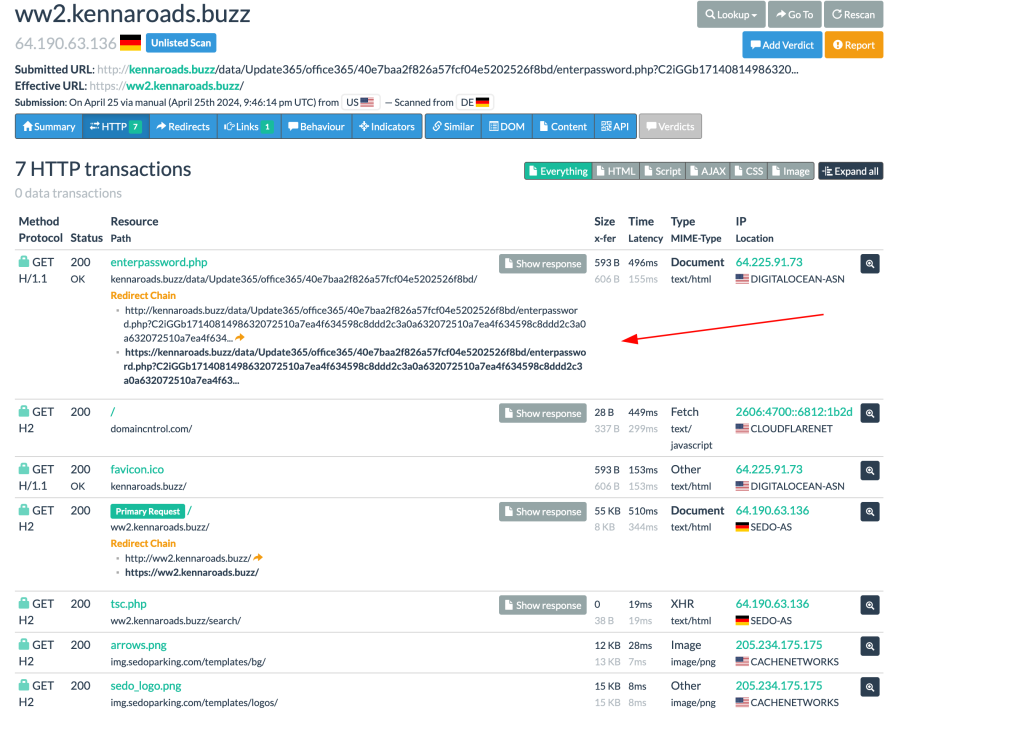Click IP 64.225.91.73 in enterpassword.php row
1024x732 pixels.
pyautogui.click(x=769, y=262)
